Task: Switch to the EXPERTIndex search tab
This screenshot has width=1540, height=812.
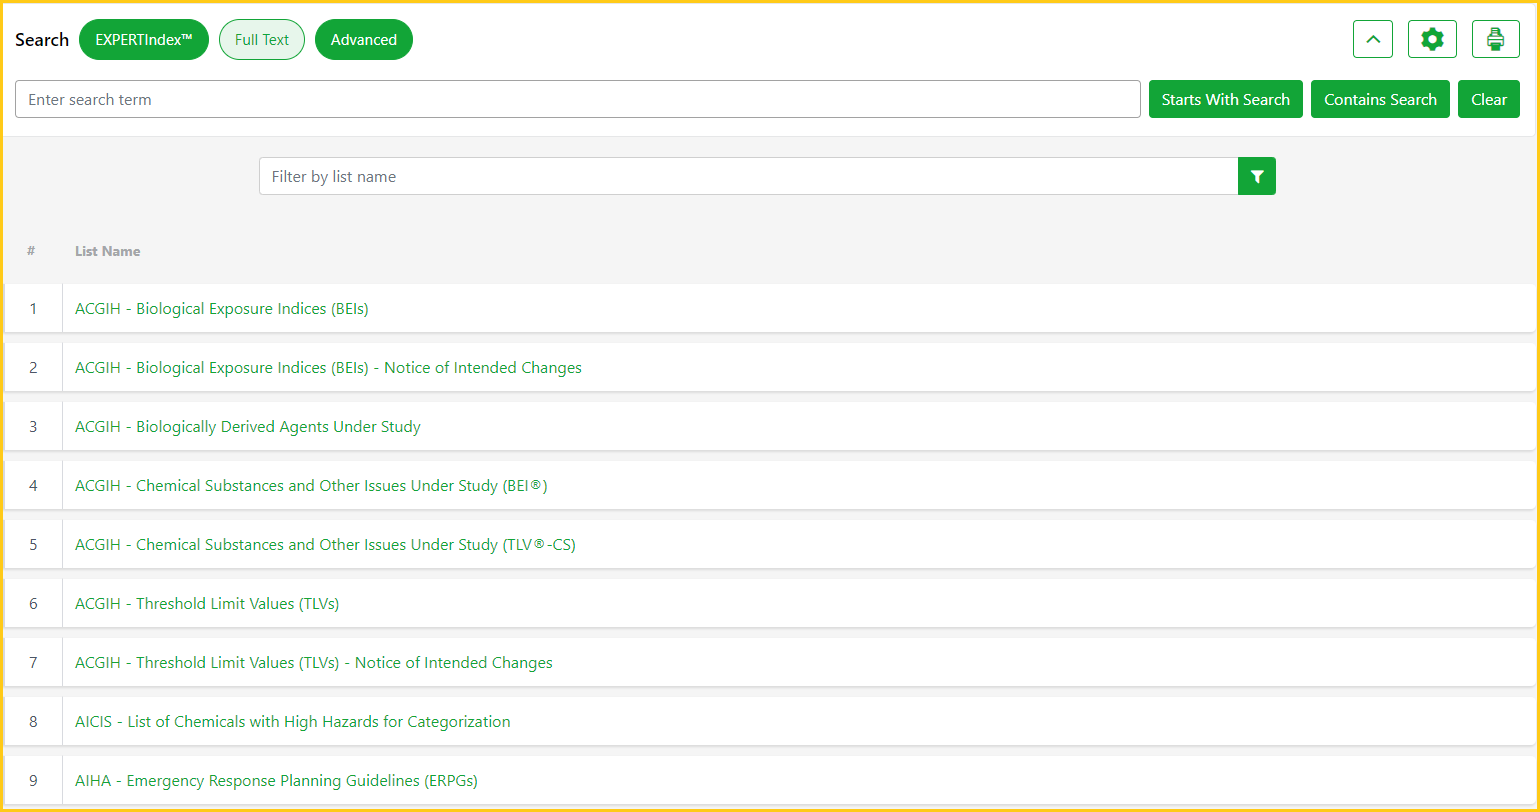Action: pyautogui.click(x=143, y=40)
